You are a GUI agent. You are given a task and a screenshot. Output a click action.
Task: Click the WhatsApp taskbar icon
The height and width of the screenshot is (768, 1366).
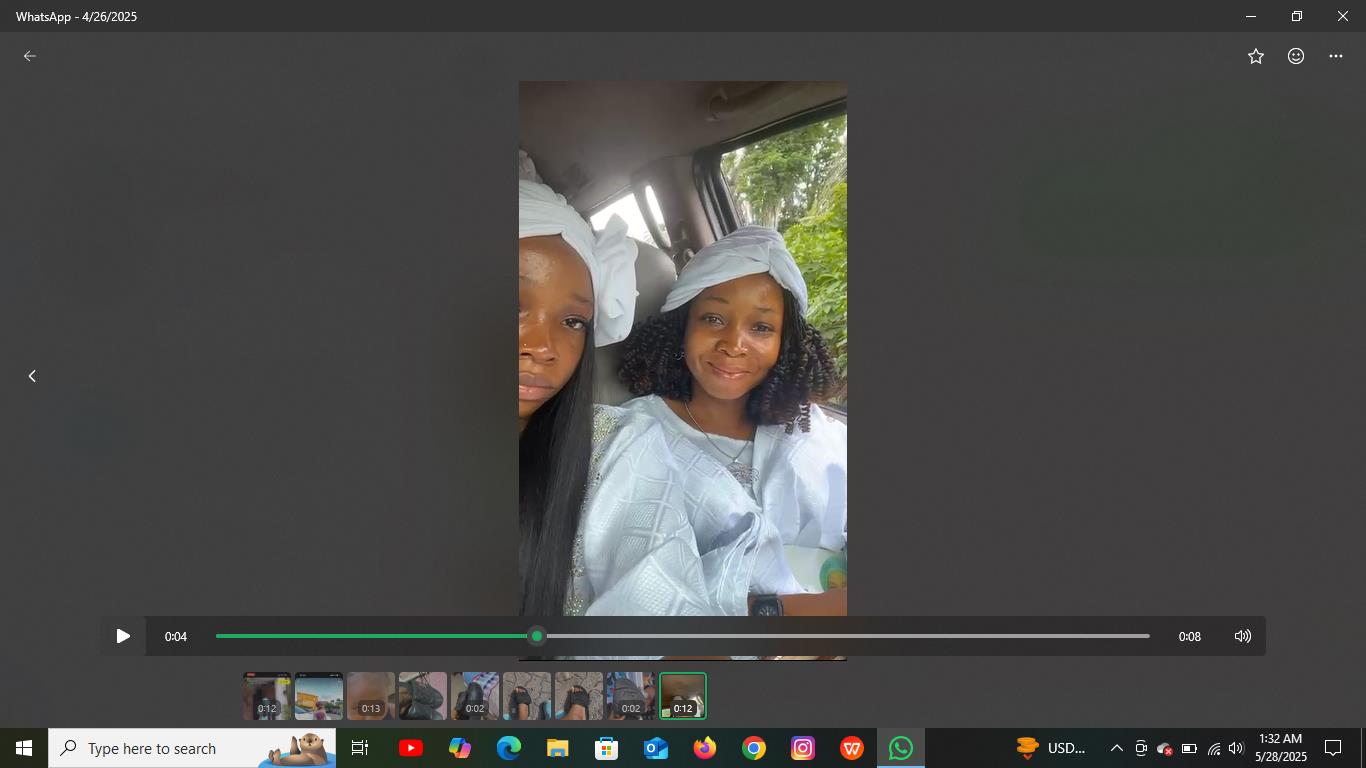(x=901, y=748)
